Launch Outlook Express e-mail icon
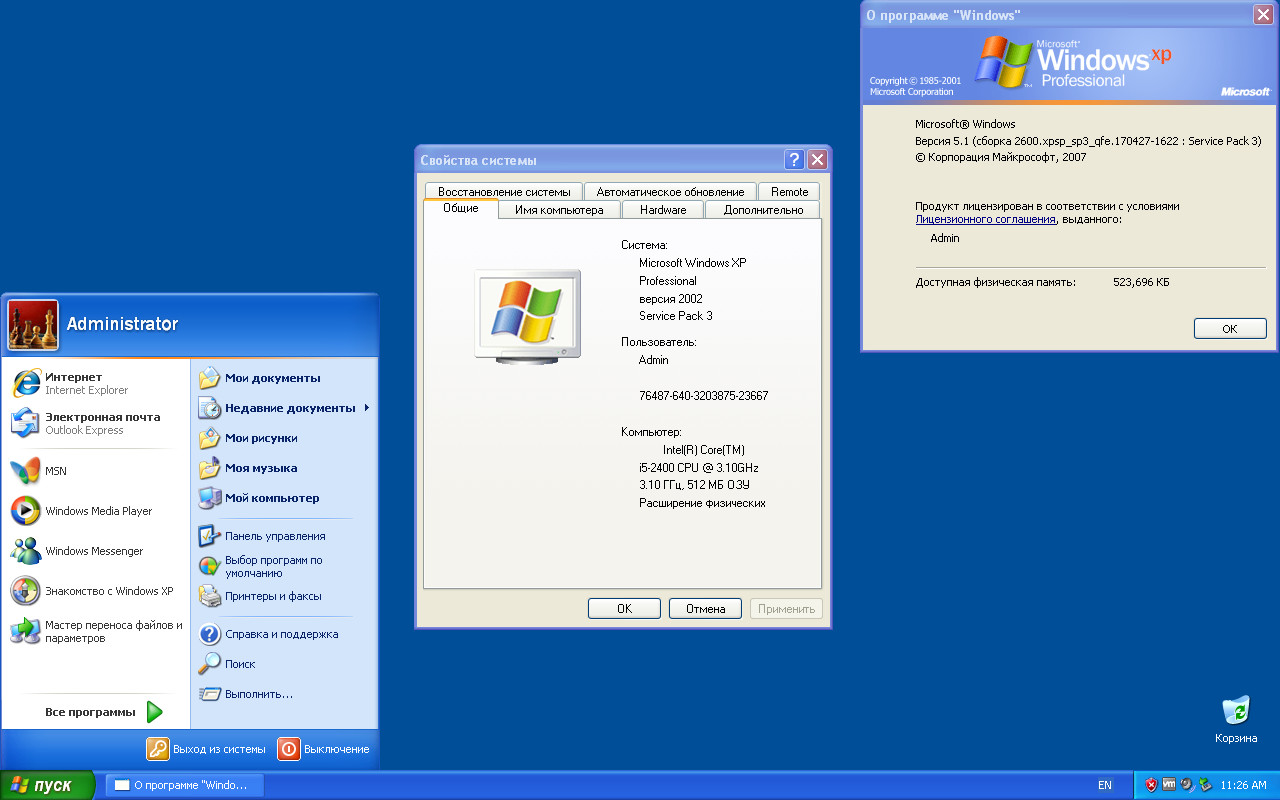Image resolution: width=1280 pixels, height=800 pixels. pos(25,423)
